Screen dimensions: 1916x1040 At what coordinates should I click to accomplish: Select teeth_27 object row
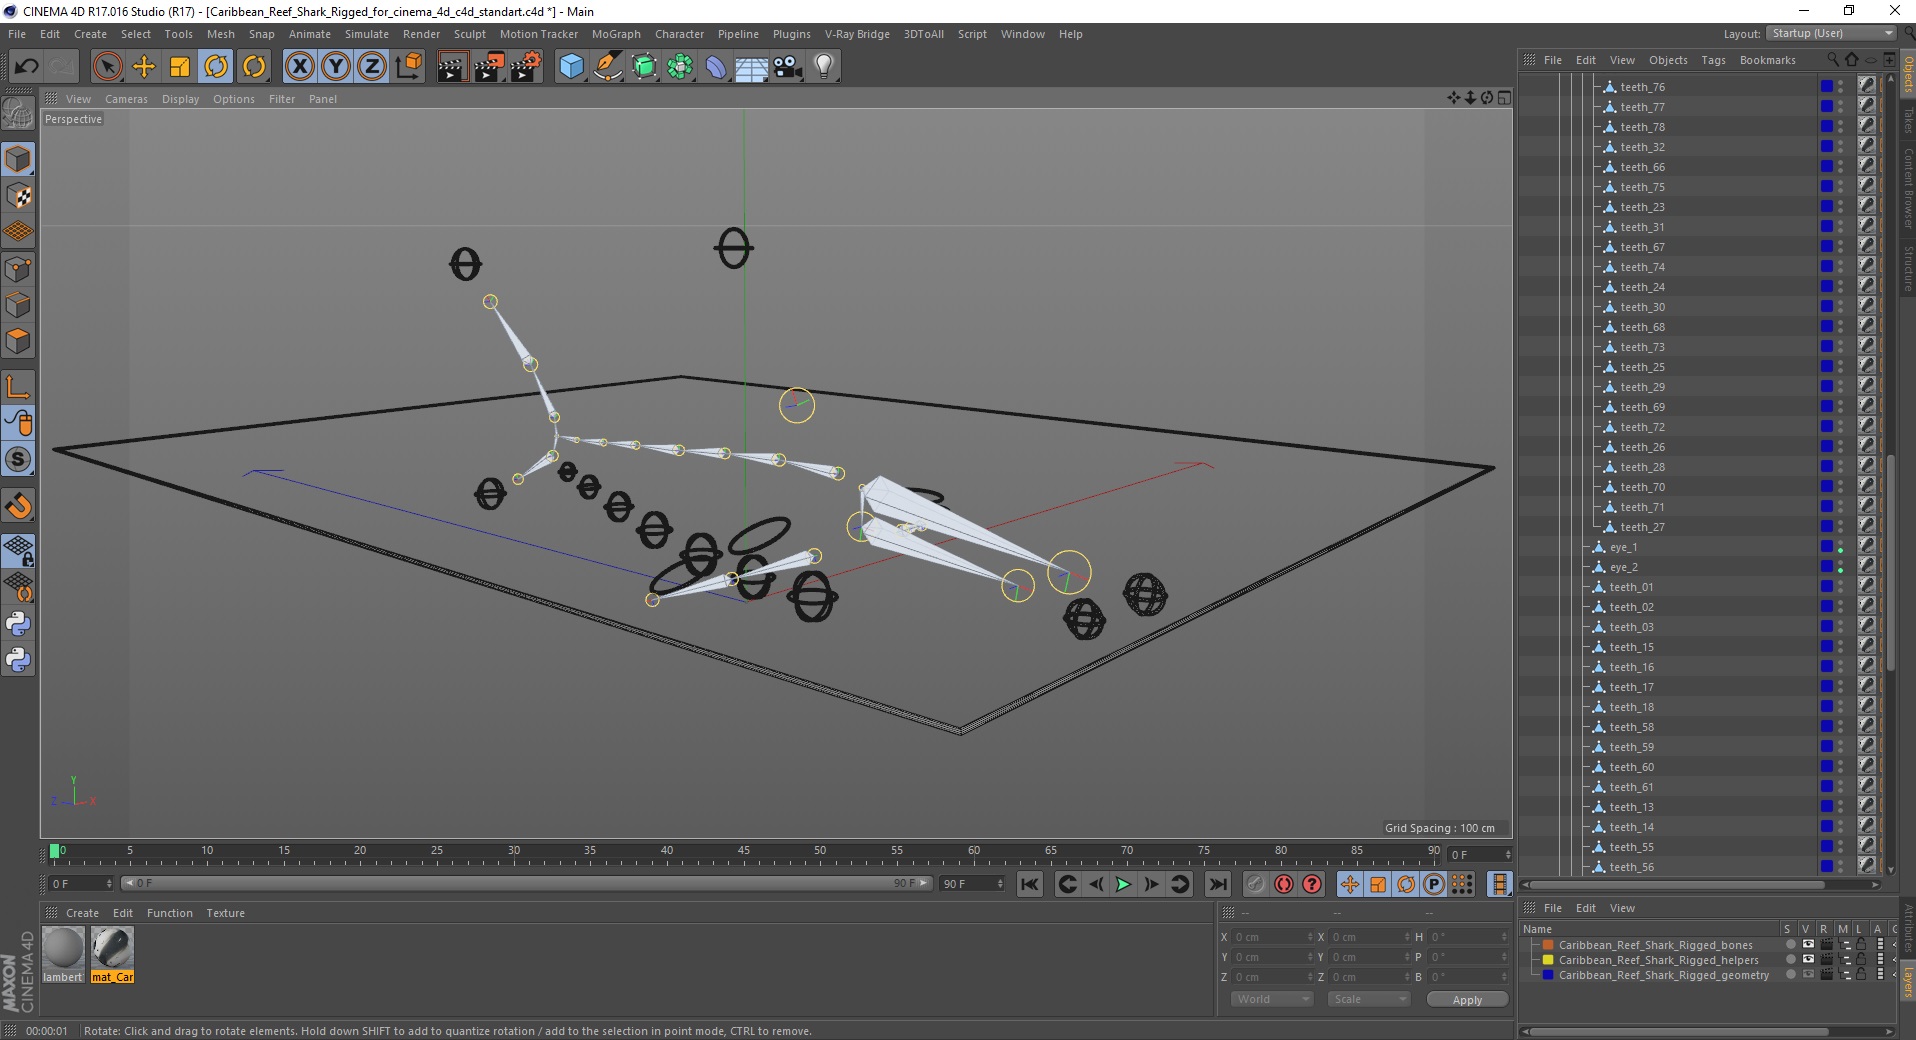pyautogui.click(x=1642, y=527)
